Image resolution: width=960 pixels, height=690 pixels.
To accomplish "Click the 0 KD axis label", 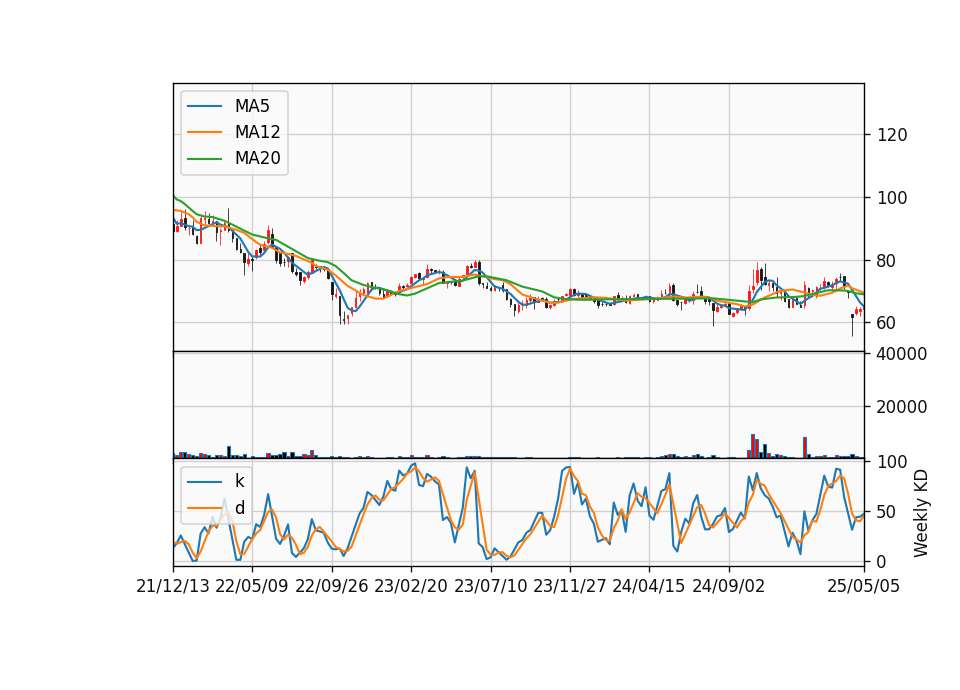I will (882, 562).
